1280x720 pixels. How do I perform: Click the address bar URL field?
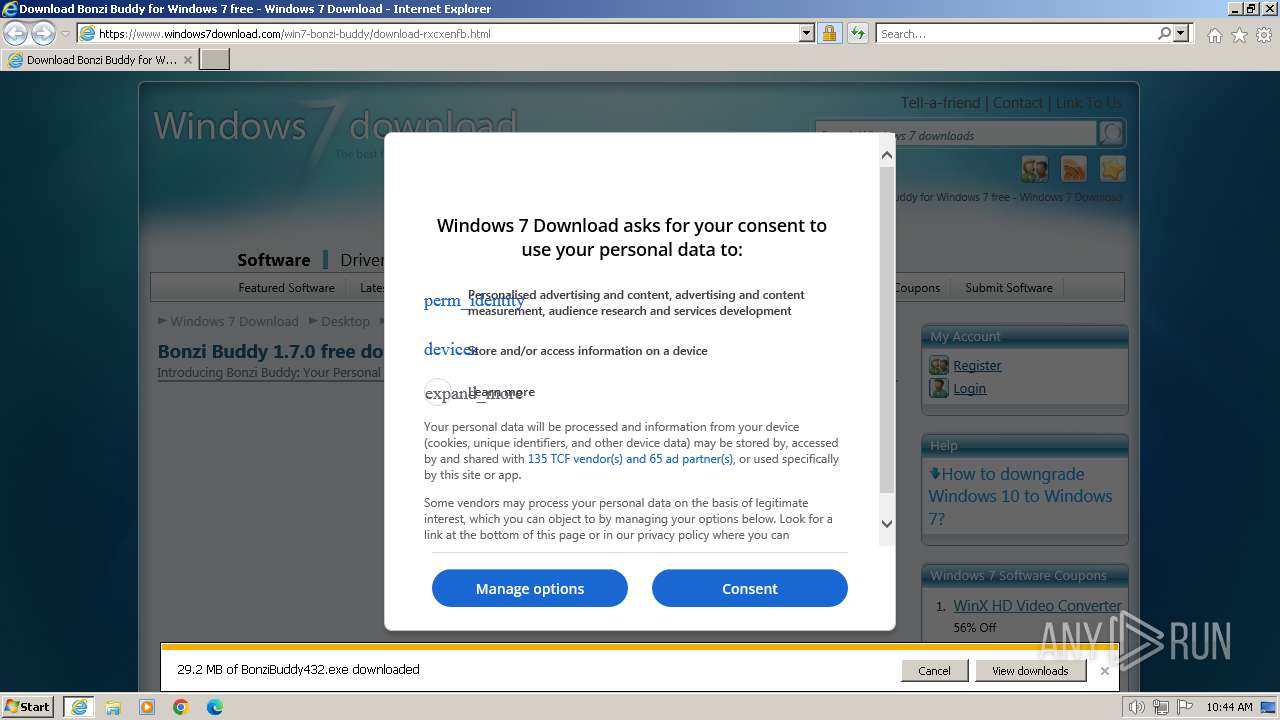445,33
